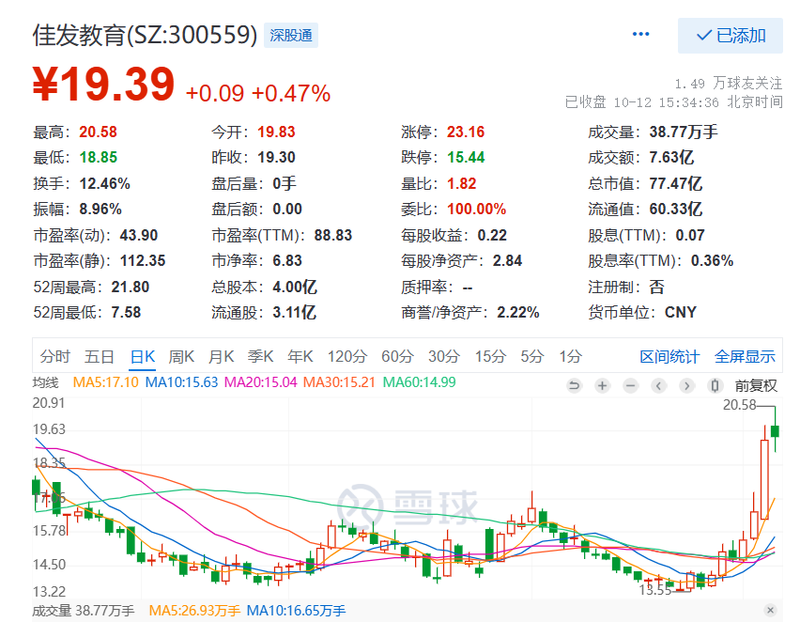Select the 60分 interval tab

tap(397, 356)
